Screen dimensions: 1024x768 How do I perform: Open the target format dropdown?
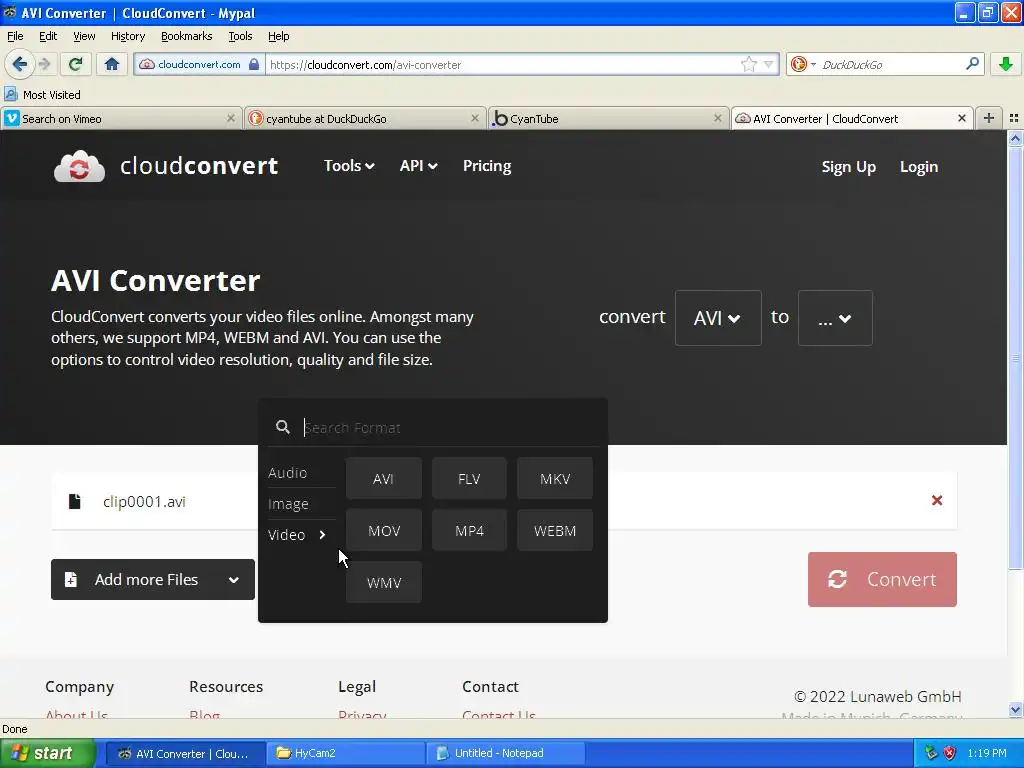point(835,318)
